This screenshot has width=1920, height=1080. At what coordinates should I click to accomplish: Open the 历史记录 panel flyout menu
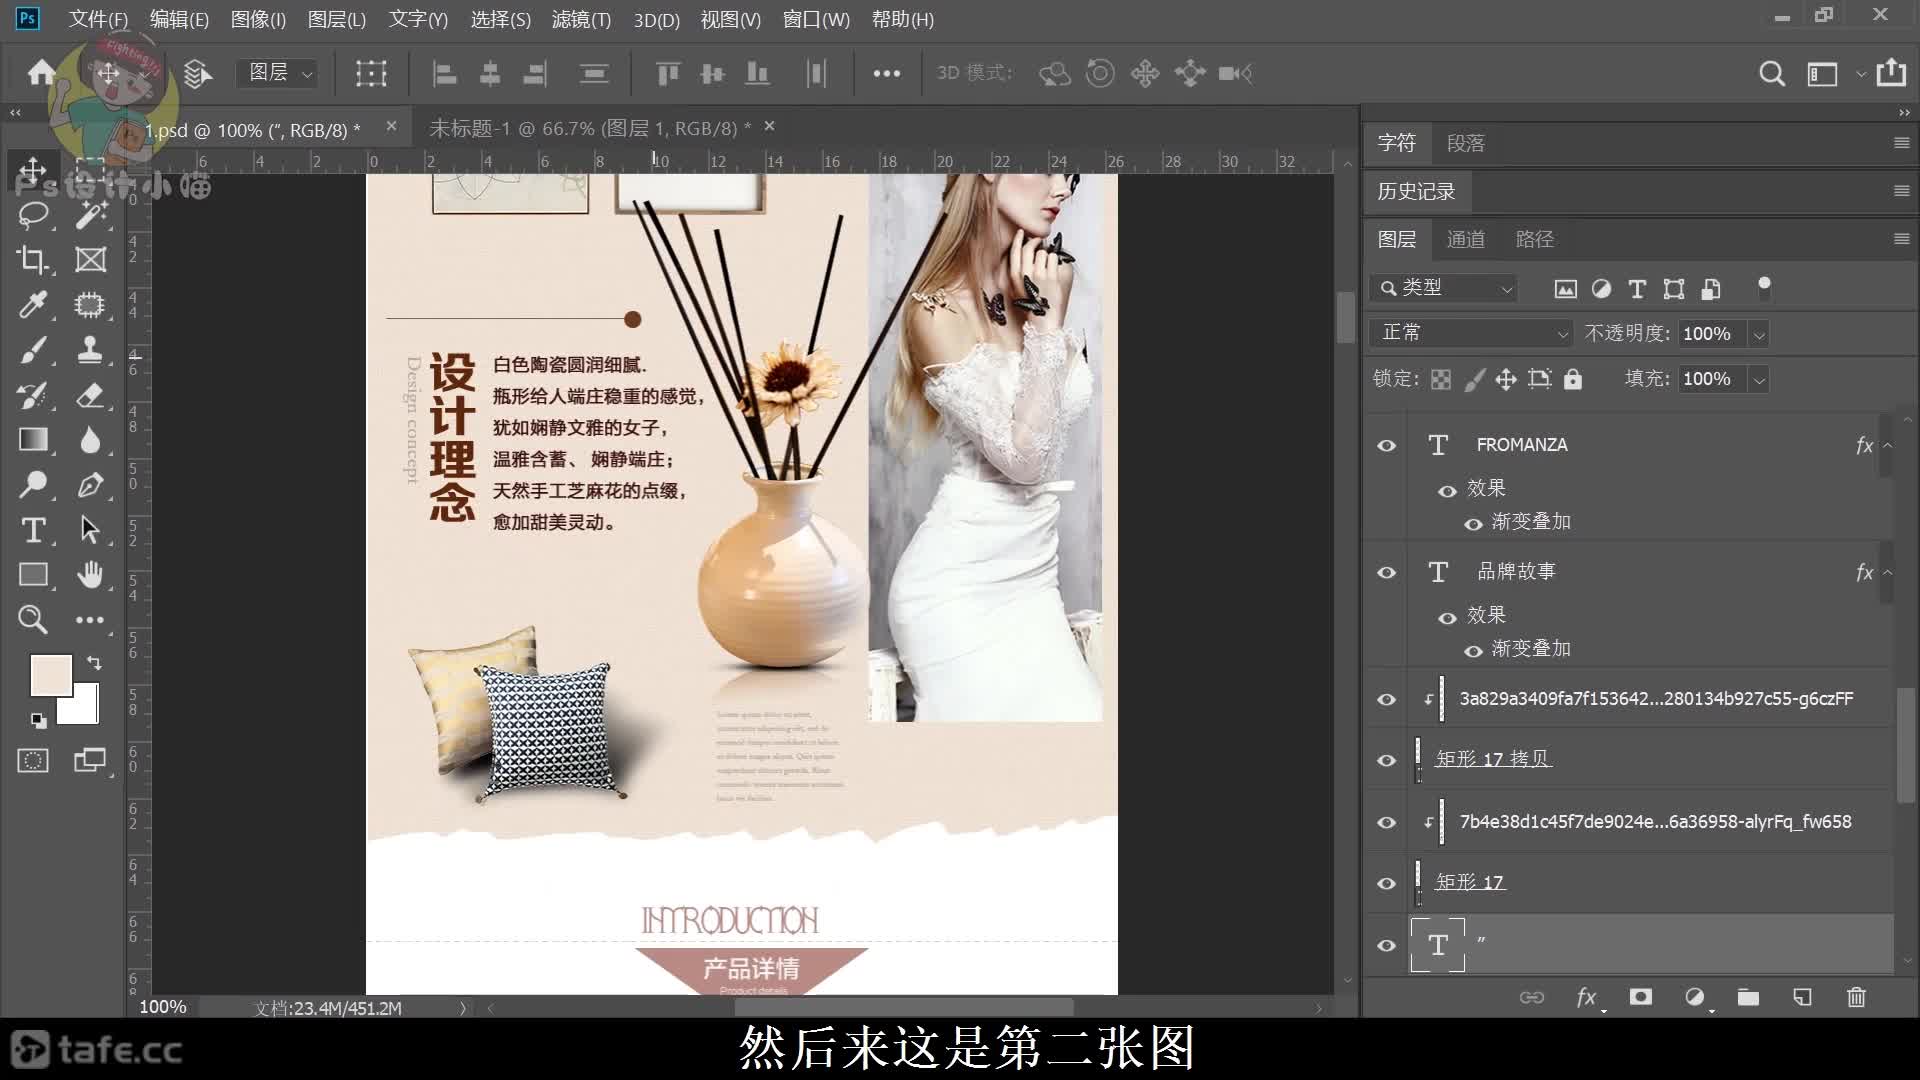pos(1902,191)
